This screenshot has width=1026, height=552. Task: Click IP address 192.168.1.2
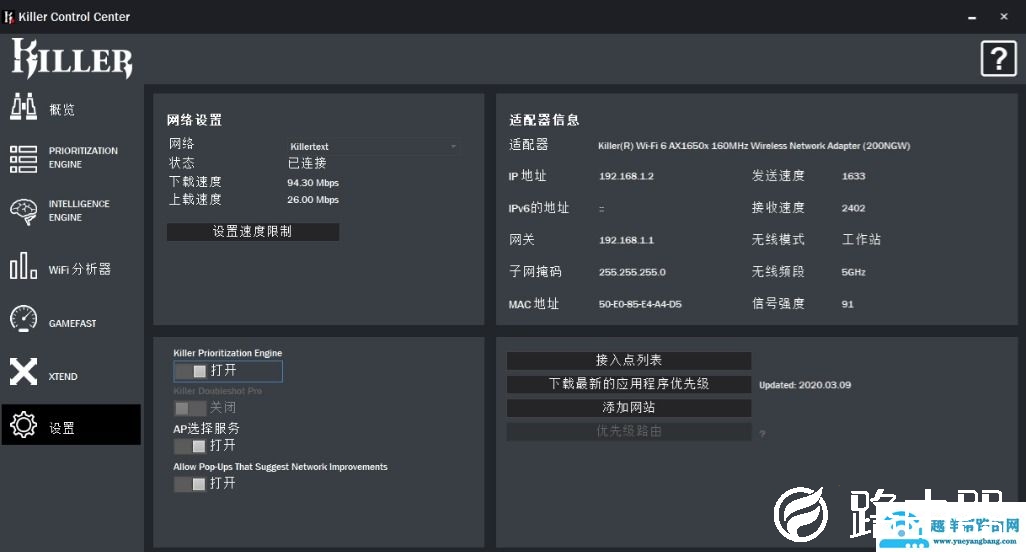click(x=626, y=176)
